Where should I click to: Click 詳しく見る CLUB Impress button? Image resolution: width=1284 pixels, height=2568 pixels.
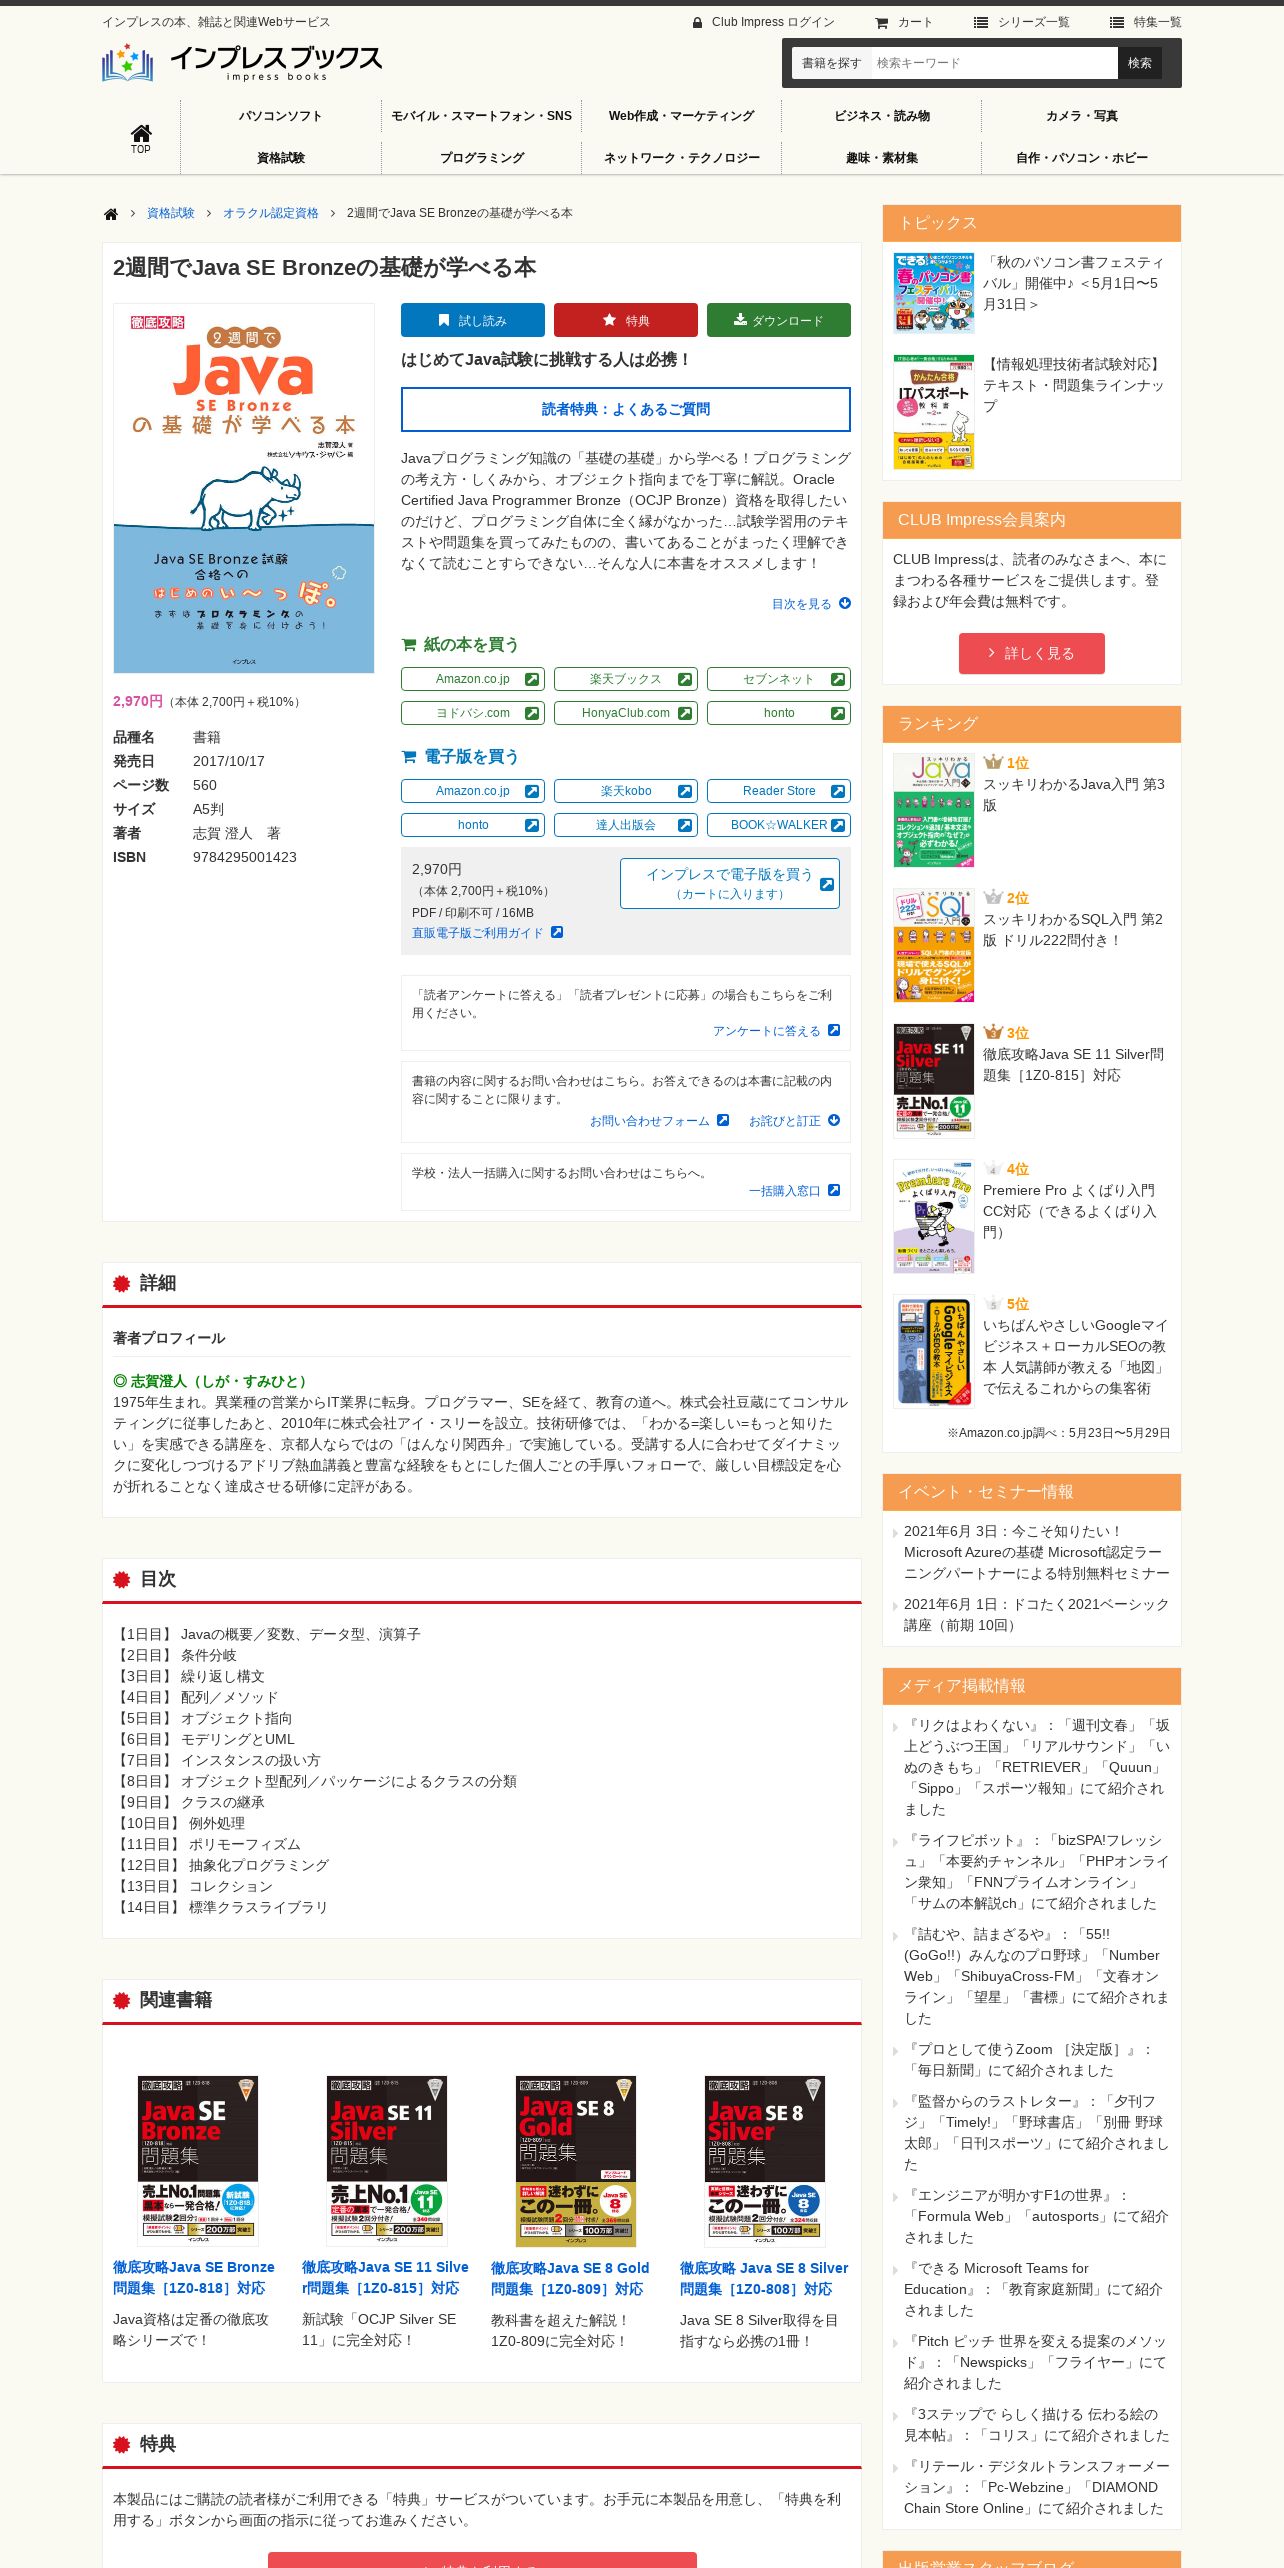click(1032, 653)
